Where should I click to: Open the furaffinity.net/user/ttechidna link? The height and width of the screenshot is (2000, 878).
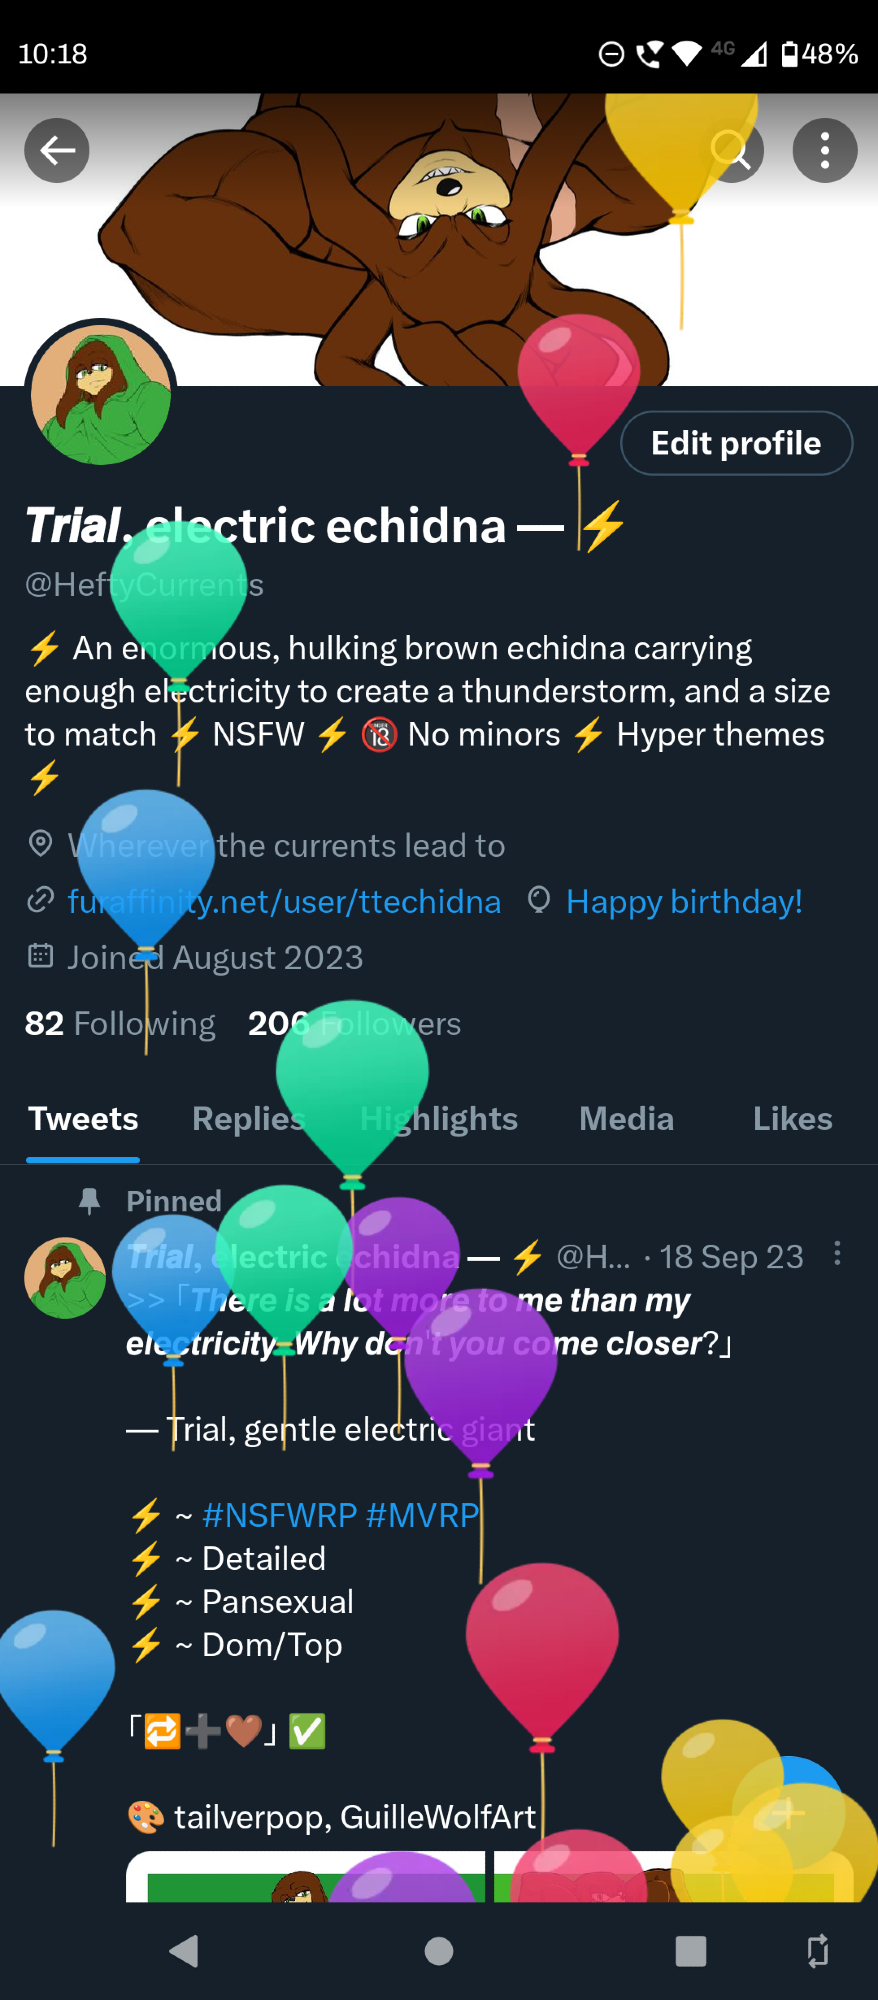pos(284,902)
